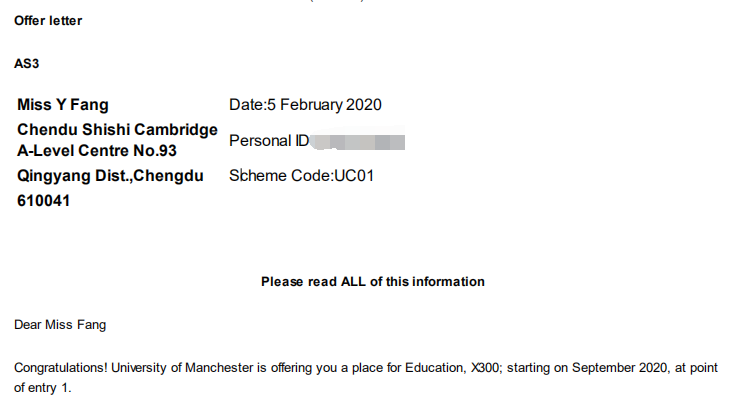Click the Date 5 February 2020 field
The image size is (732, 414).
[305, 105]
